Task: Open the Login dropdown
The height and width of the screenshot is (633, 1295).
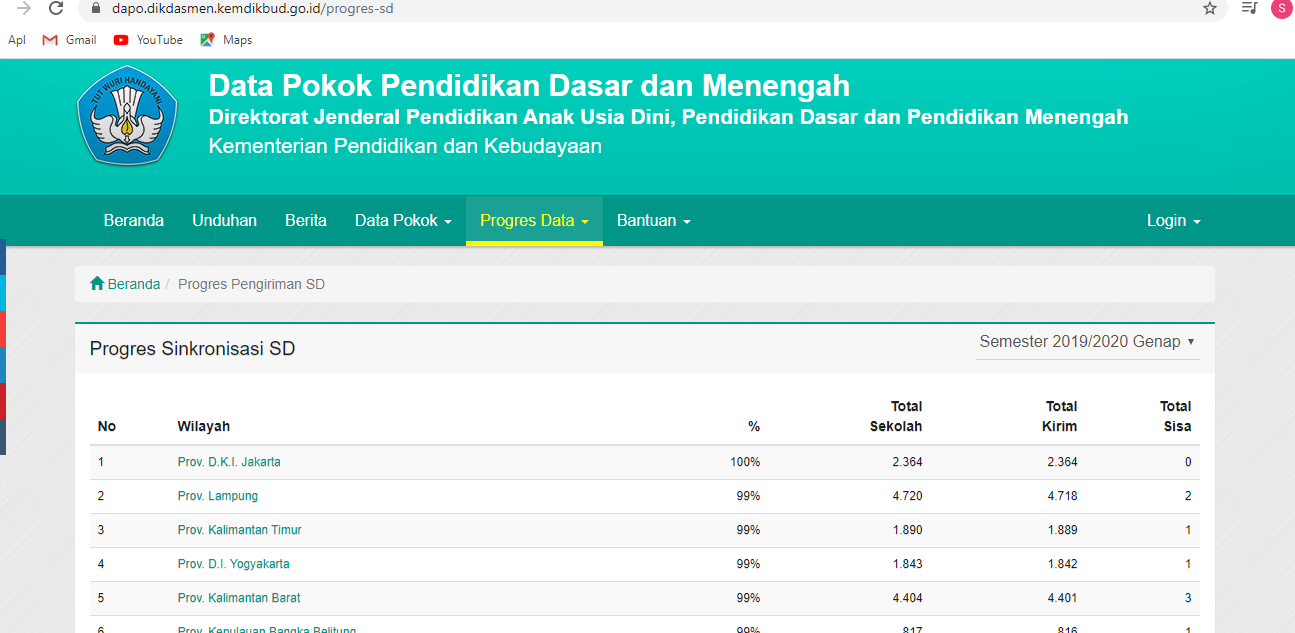Action: click(x=1173, y=220)
